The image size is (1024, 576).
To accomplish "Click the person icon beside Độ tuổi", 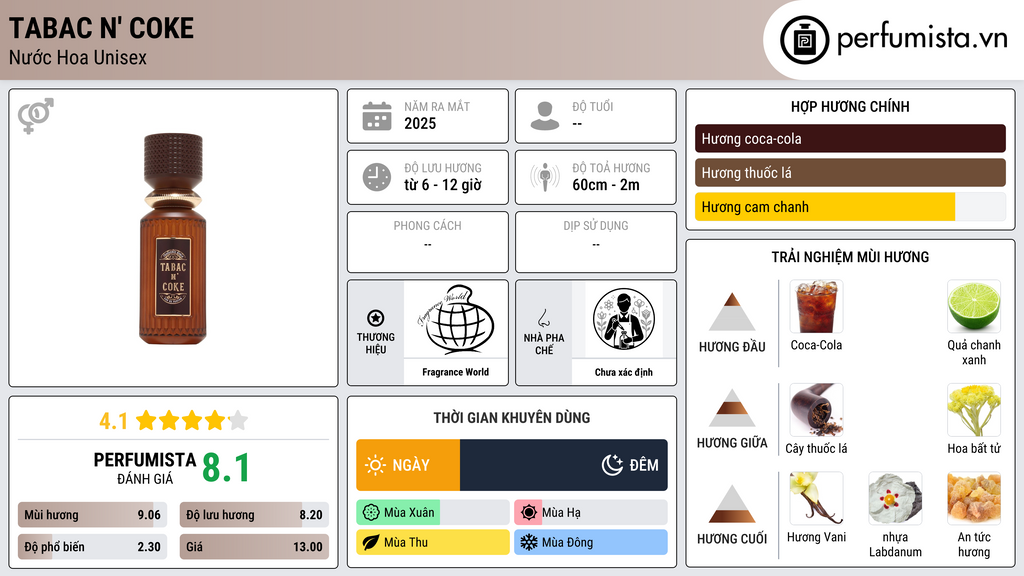I will coord(545,116).
